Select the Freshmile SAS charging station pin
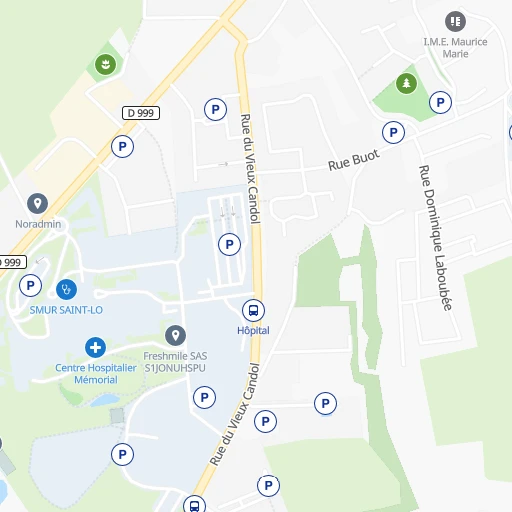Screen dimensions: 512x512 click(175, 335)
